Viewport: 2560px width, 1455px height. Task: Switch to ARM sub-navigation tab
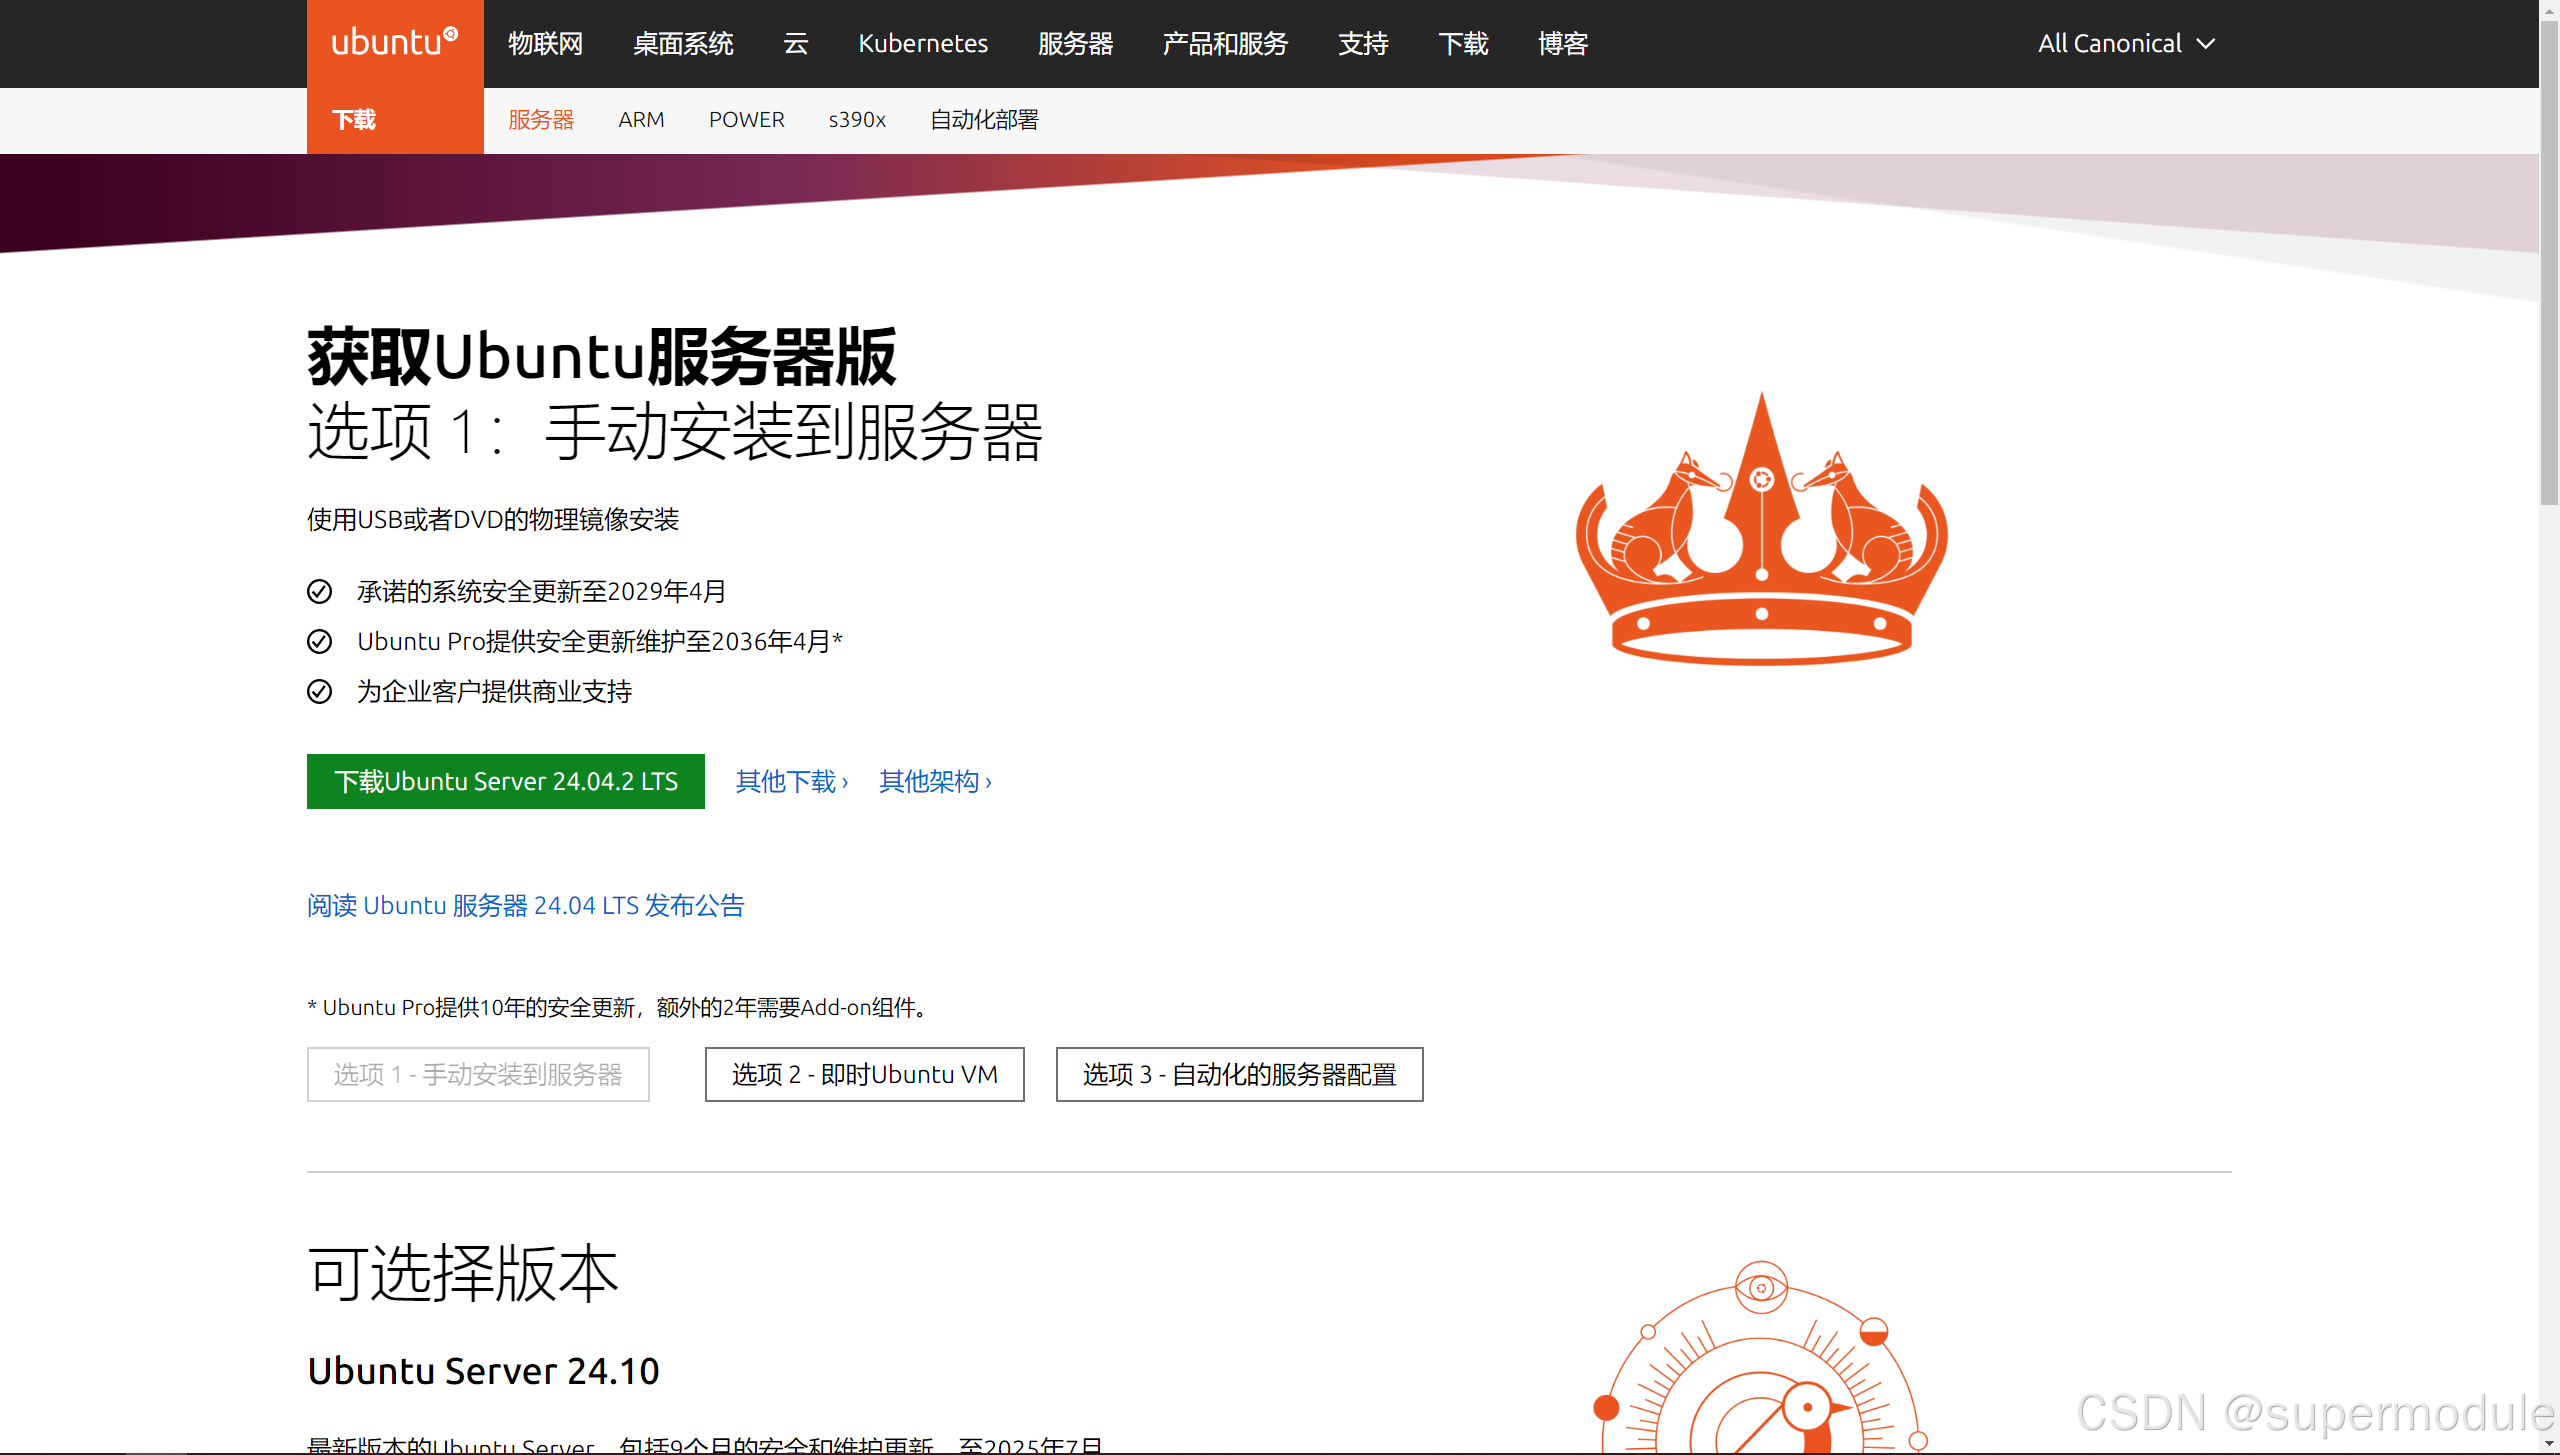(640, 120)
